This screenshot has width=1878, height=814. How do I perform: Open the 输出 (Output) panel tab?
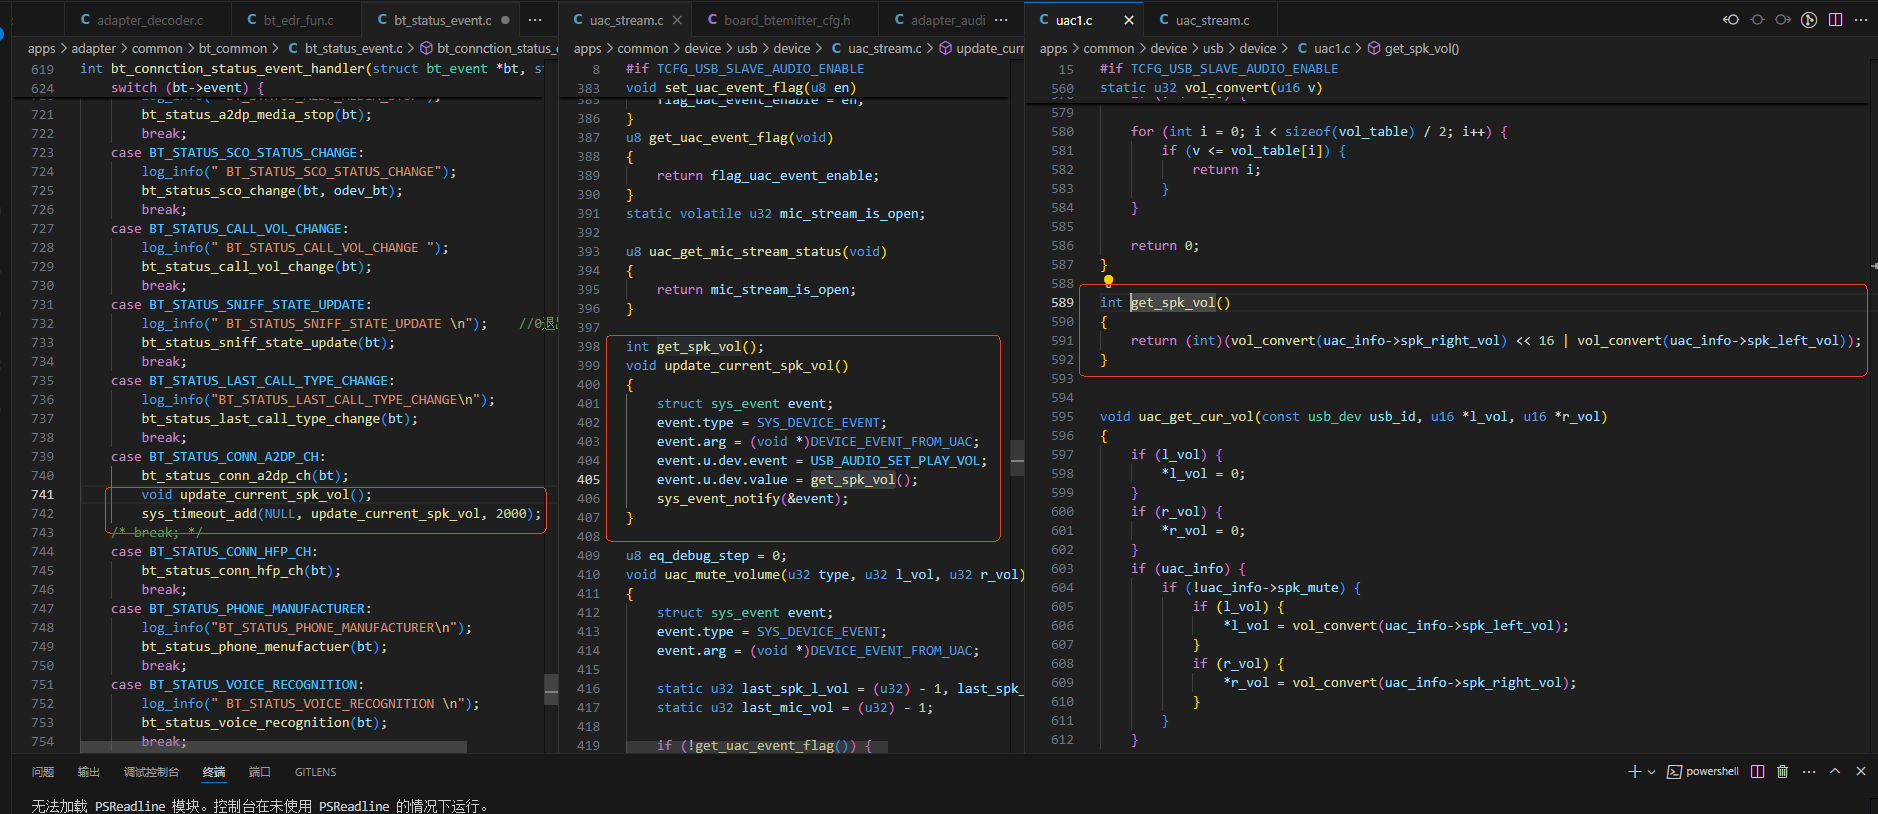pyautogui.click(x=89, y=772)
